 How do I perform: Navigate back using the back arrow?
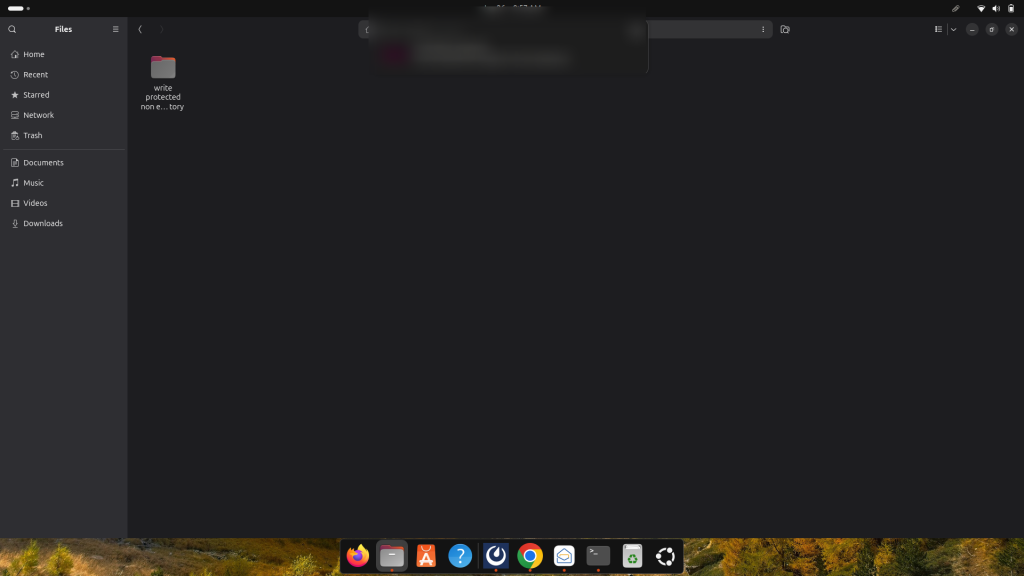140,29
